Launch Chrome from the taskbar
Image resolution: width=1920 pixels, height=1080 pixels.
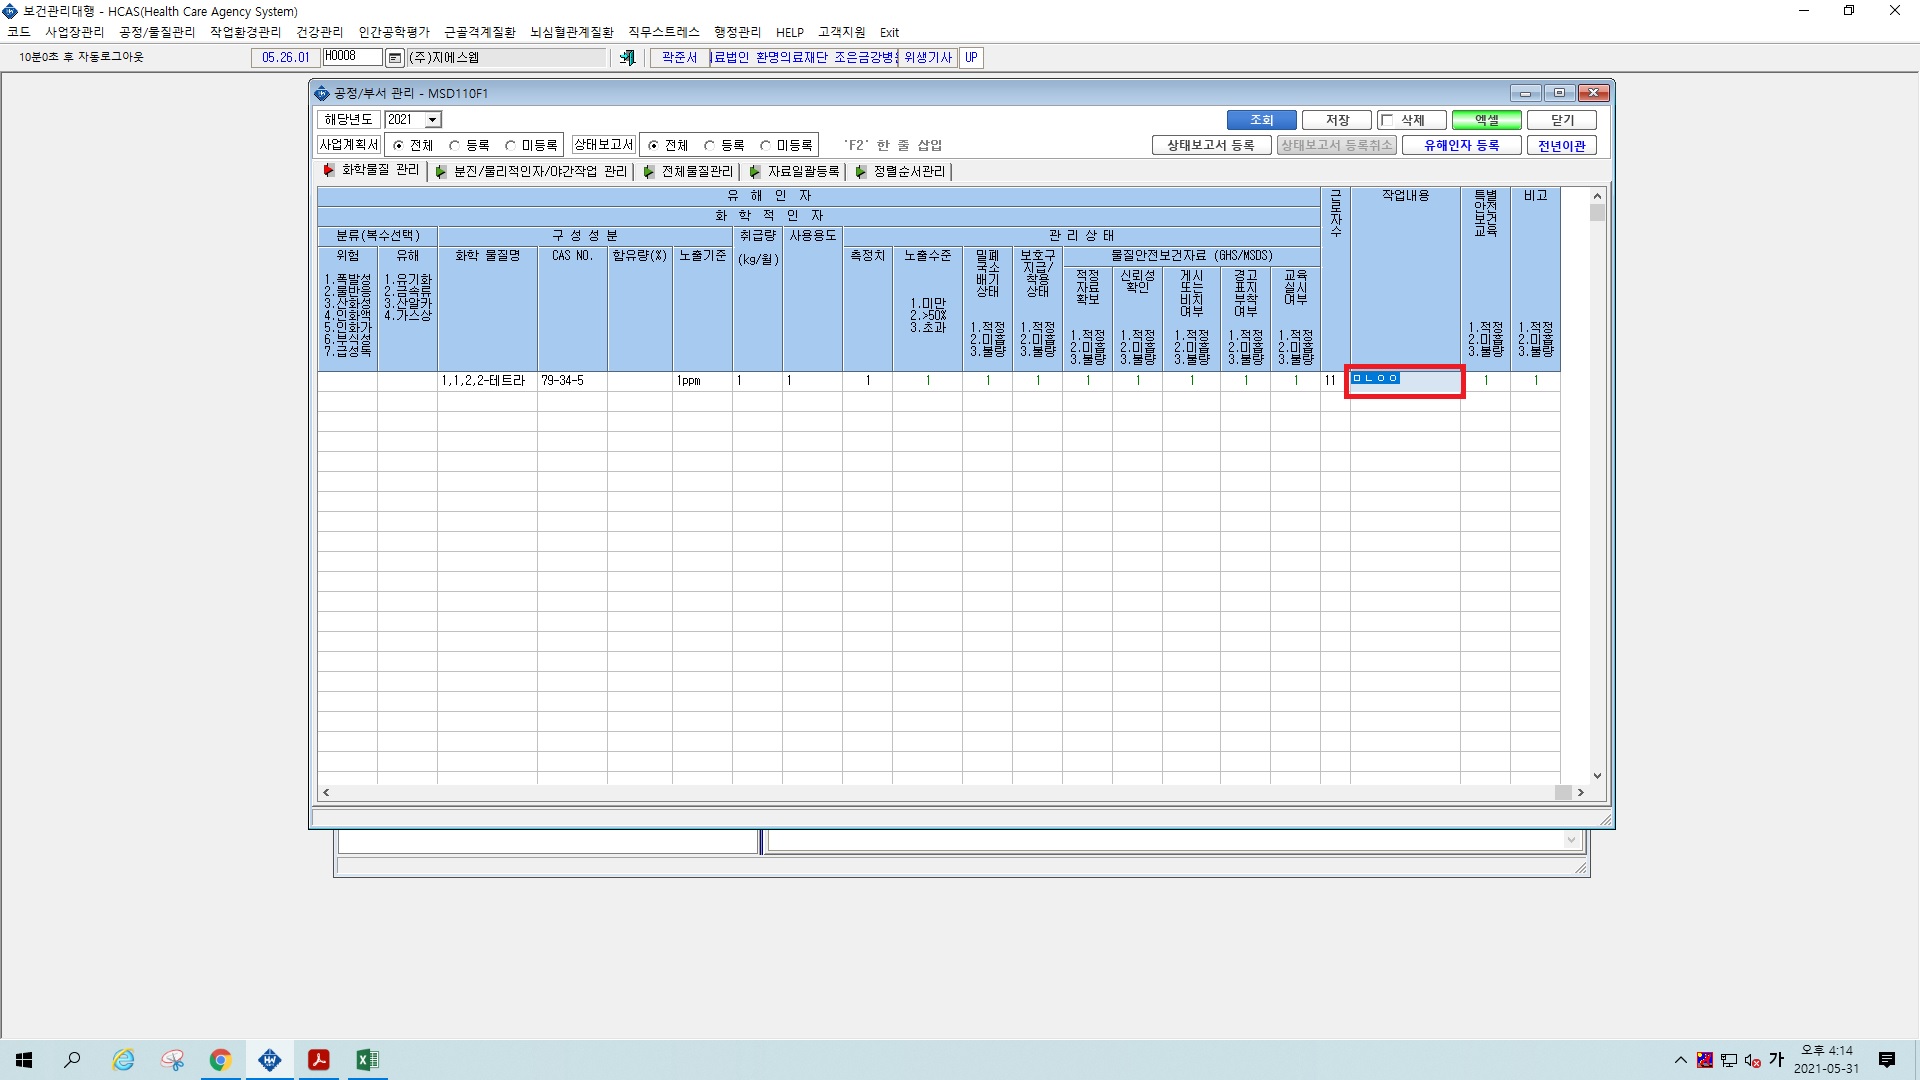(220, 1060)
